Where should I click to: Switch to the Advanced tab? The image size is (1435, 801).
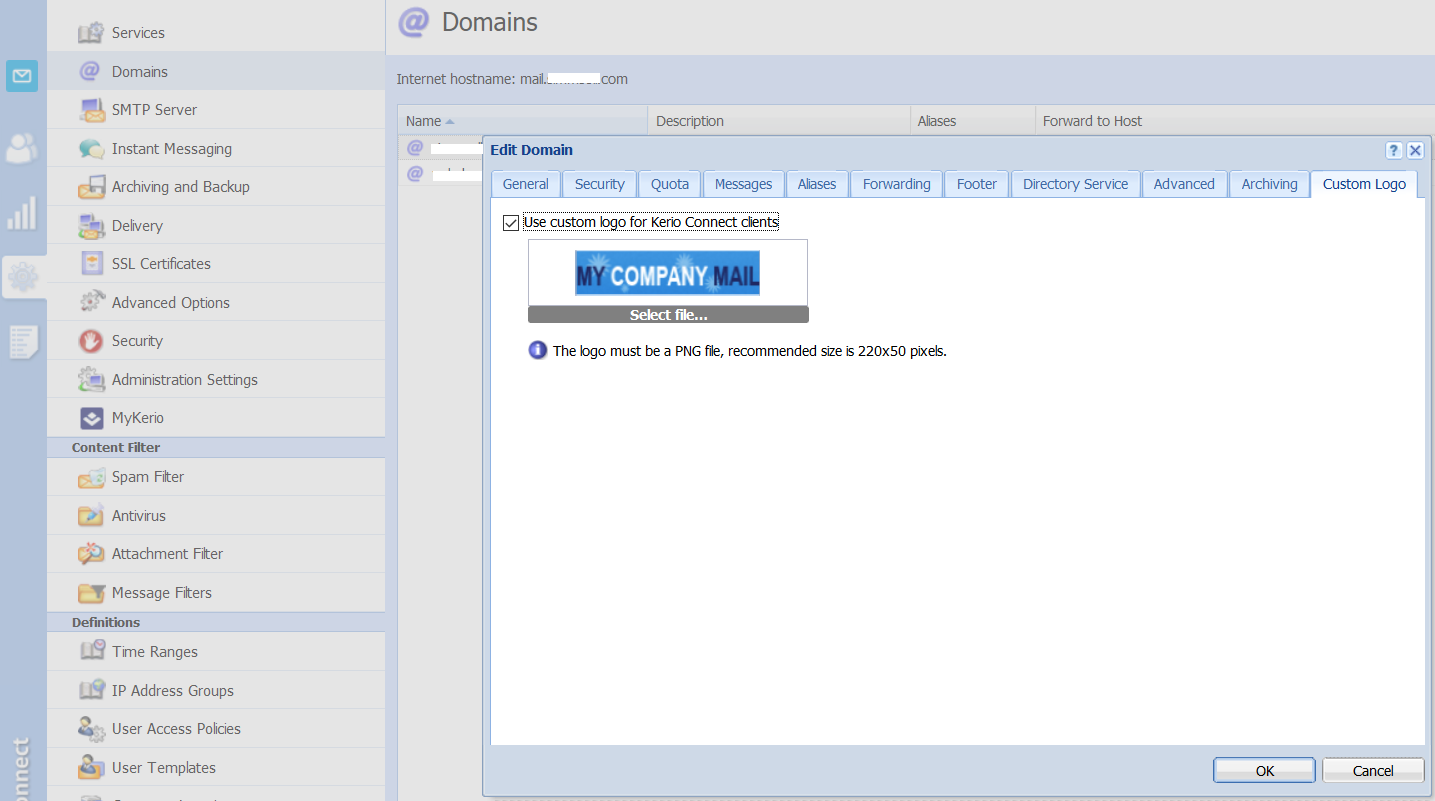1184,184
